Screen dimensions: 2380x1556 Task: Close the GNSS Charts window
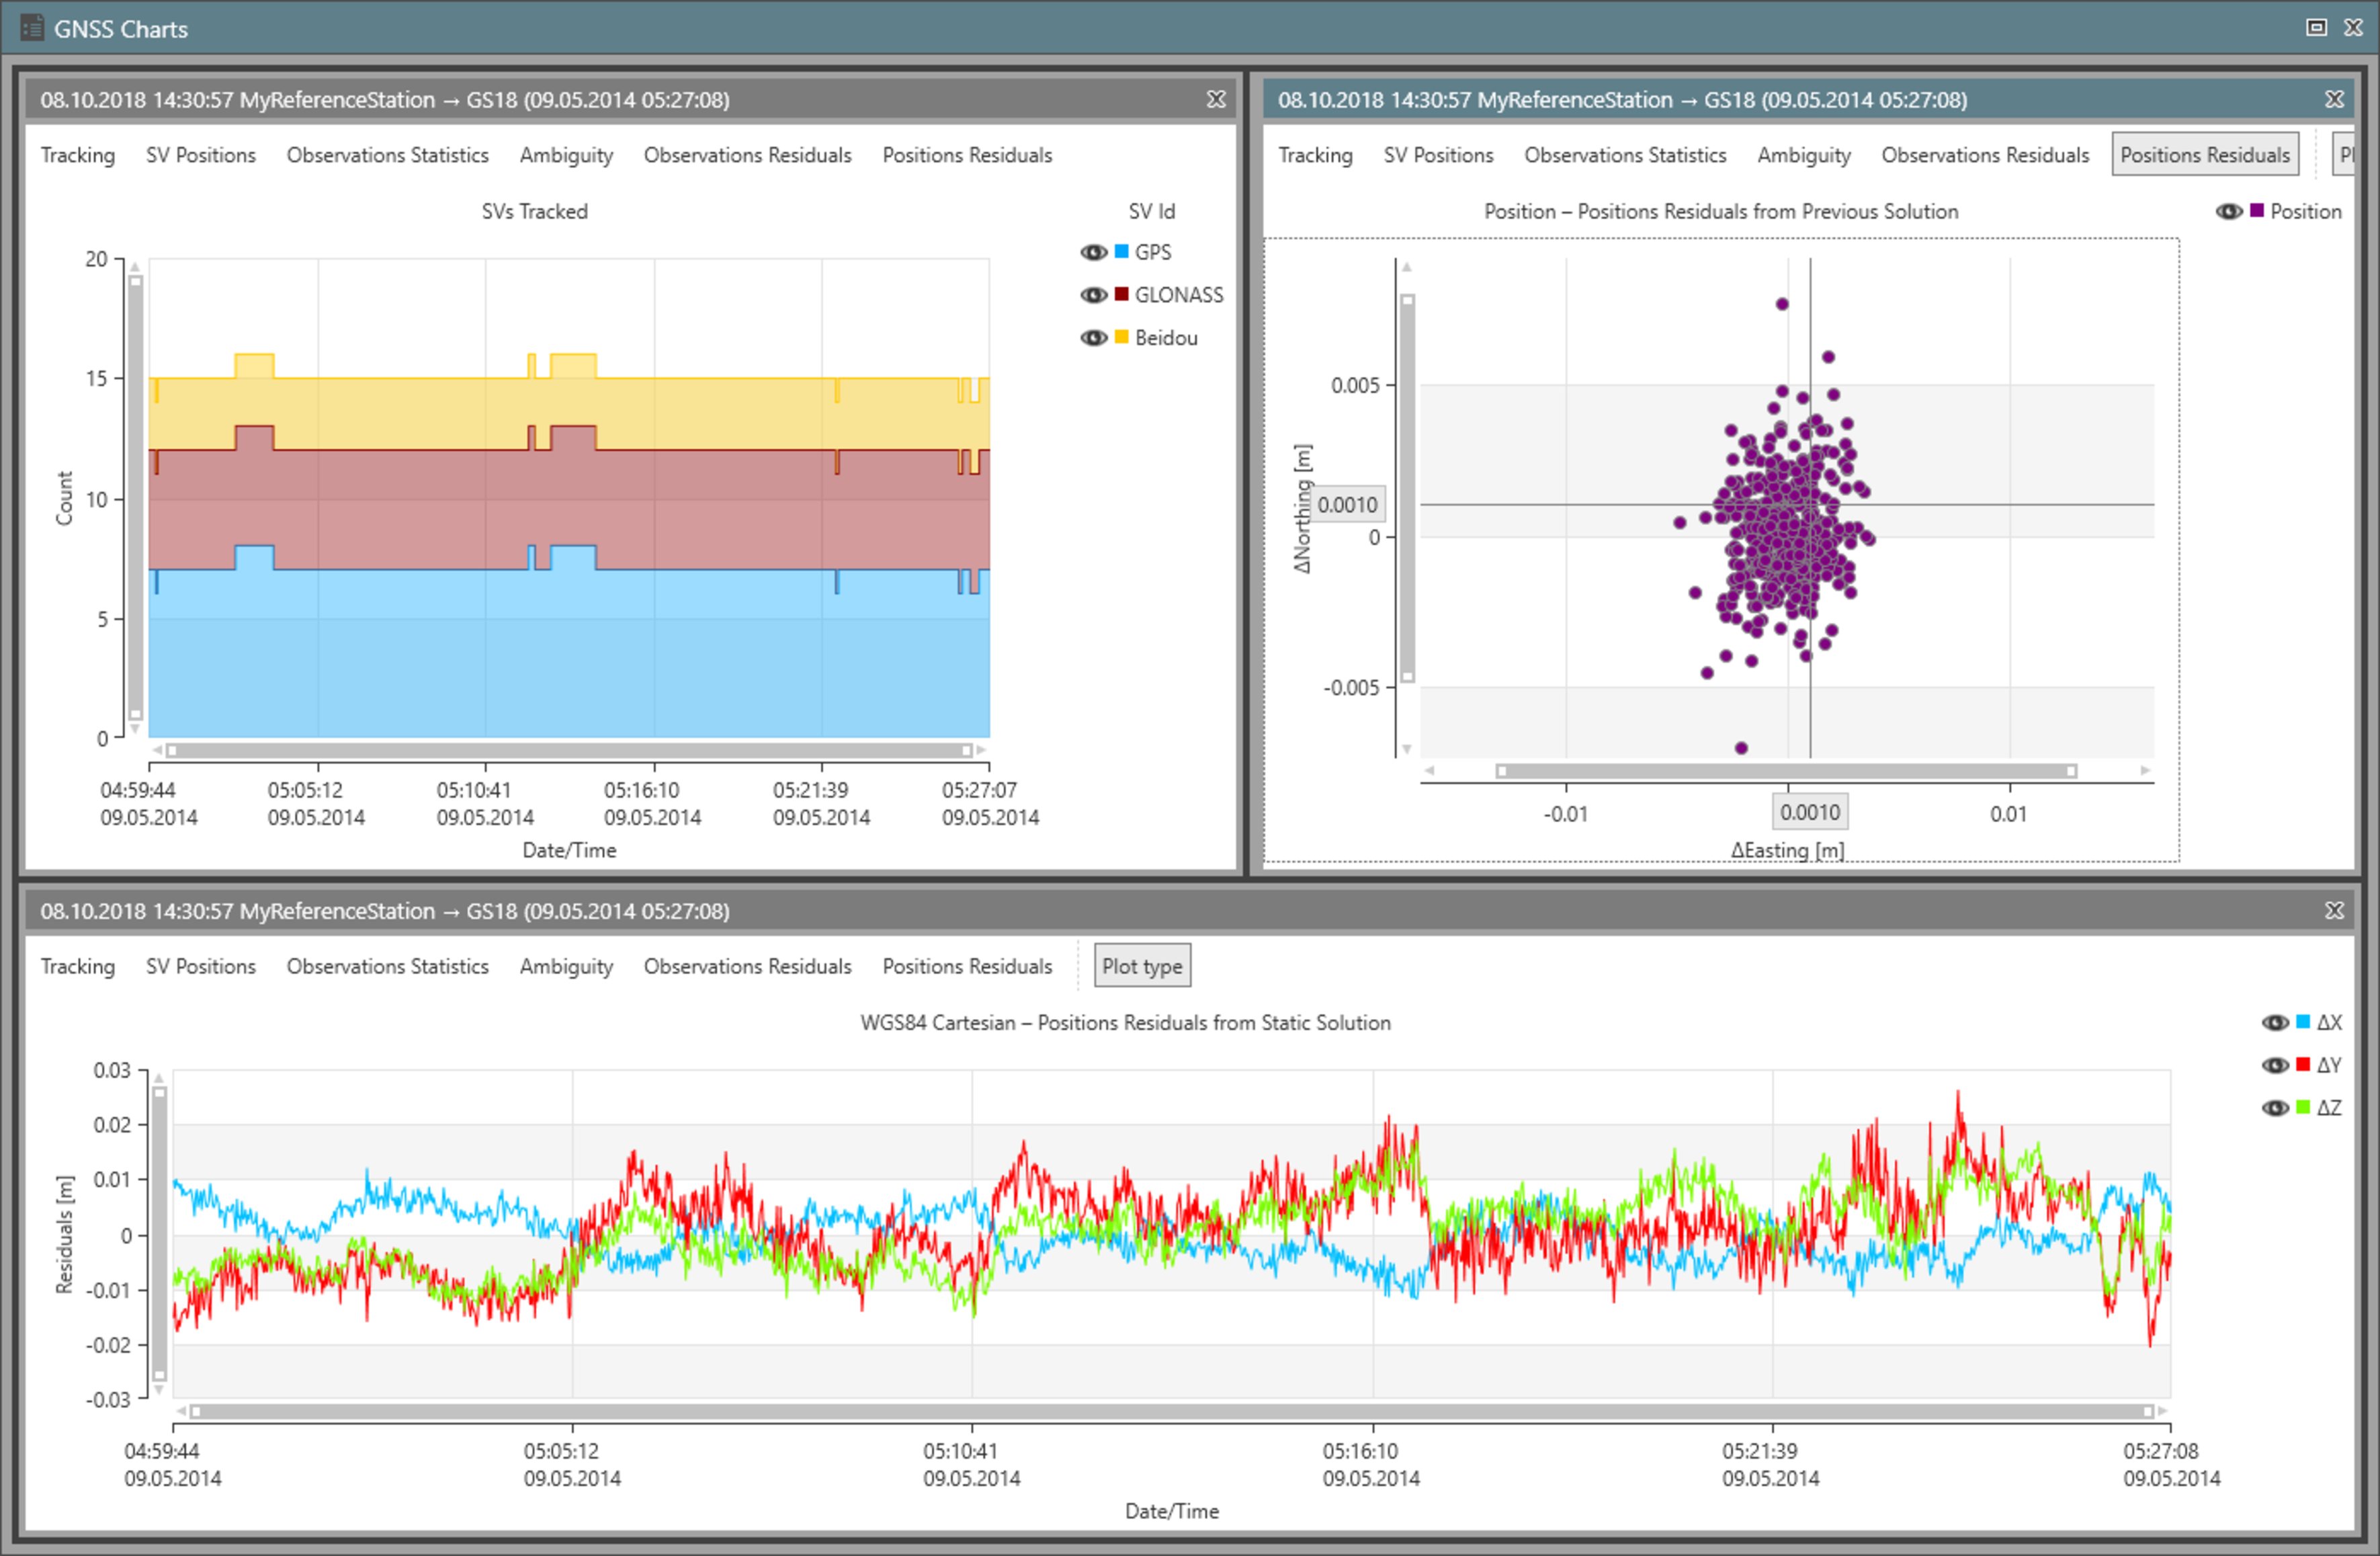click(2354, 27)
